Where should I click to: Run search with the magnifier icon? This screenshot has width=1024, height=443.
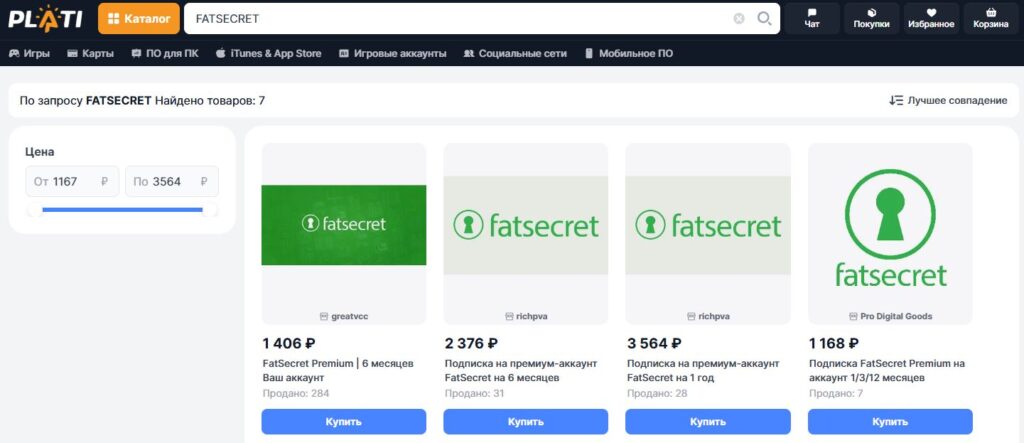pyautogui.click(x=764, y=18)
